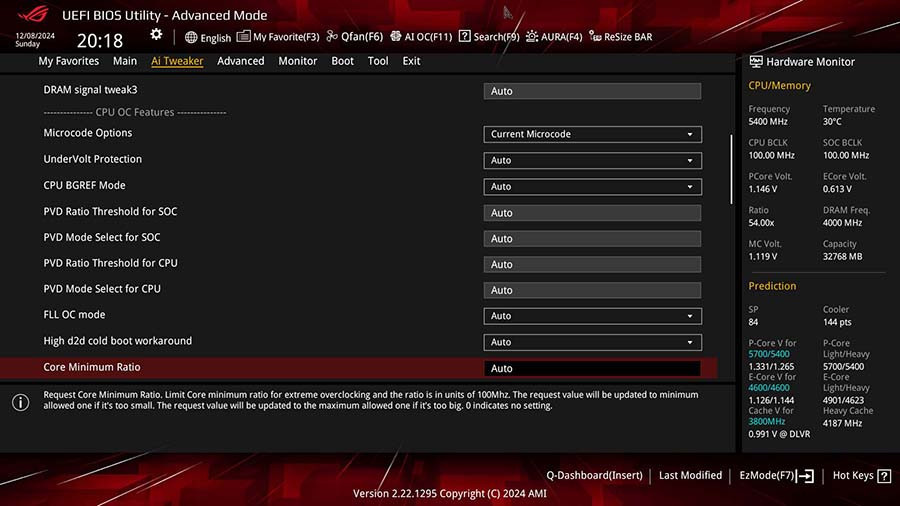Click PVD Ratio Threshold for CPU field
The width and height of the screenshot is (900, 506).
click(x=592, y=264)
